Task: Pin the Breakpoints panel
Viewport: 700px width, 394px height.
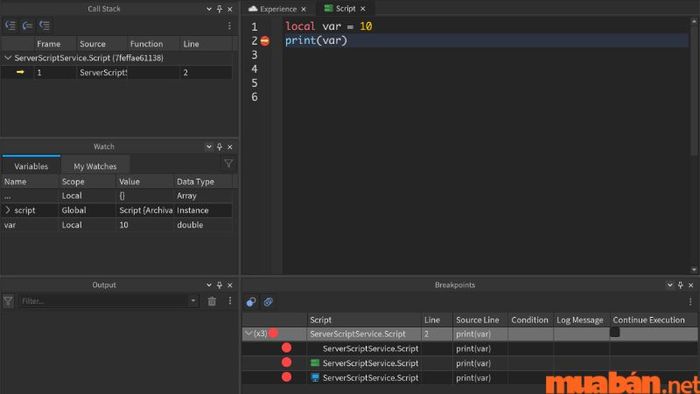Action: tap(680, 285)
